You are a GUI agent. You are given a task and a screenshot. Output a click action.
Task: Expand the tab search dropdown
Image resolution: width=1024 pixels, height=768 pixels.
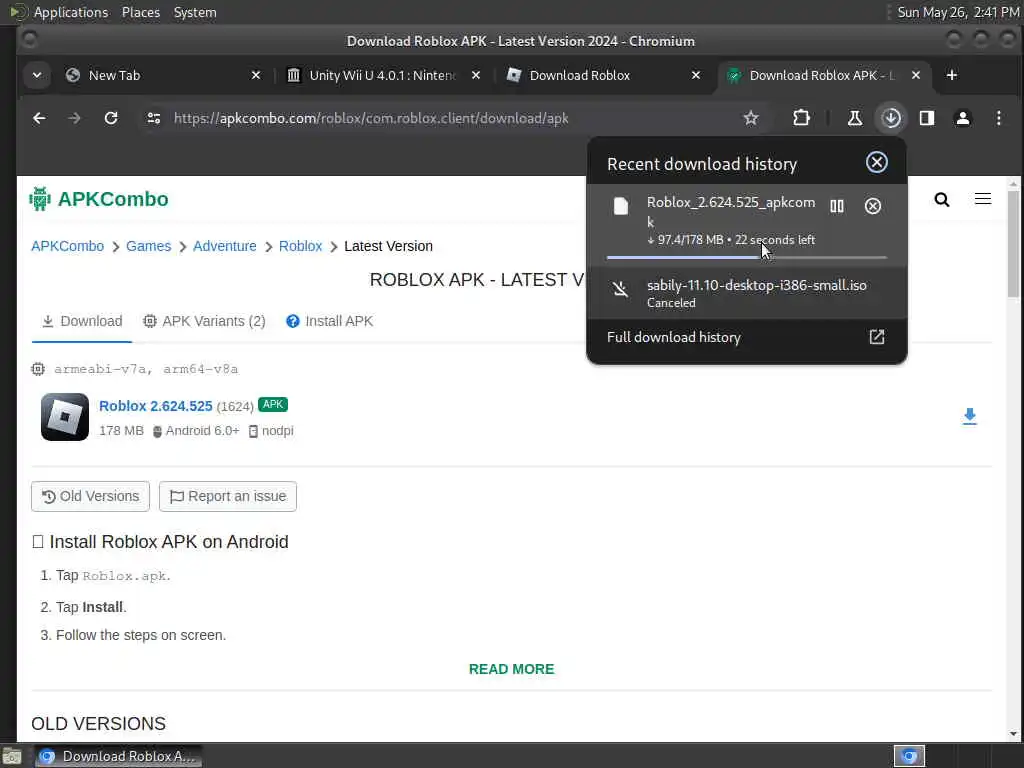(37, 75)
